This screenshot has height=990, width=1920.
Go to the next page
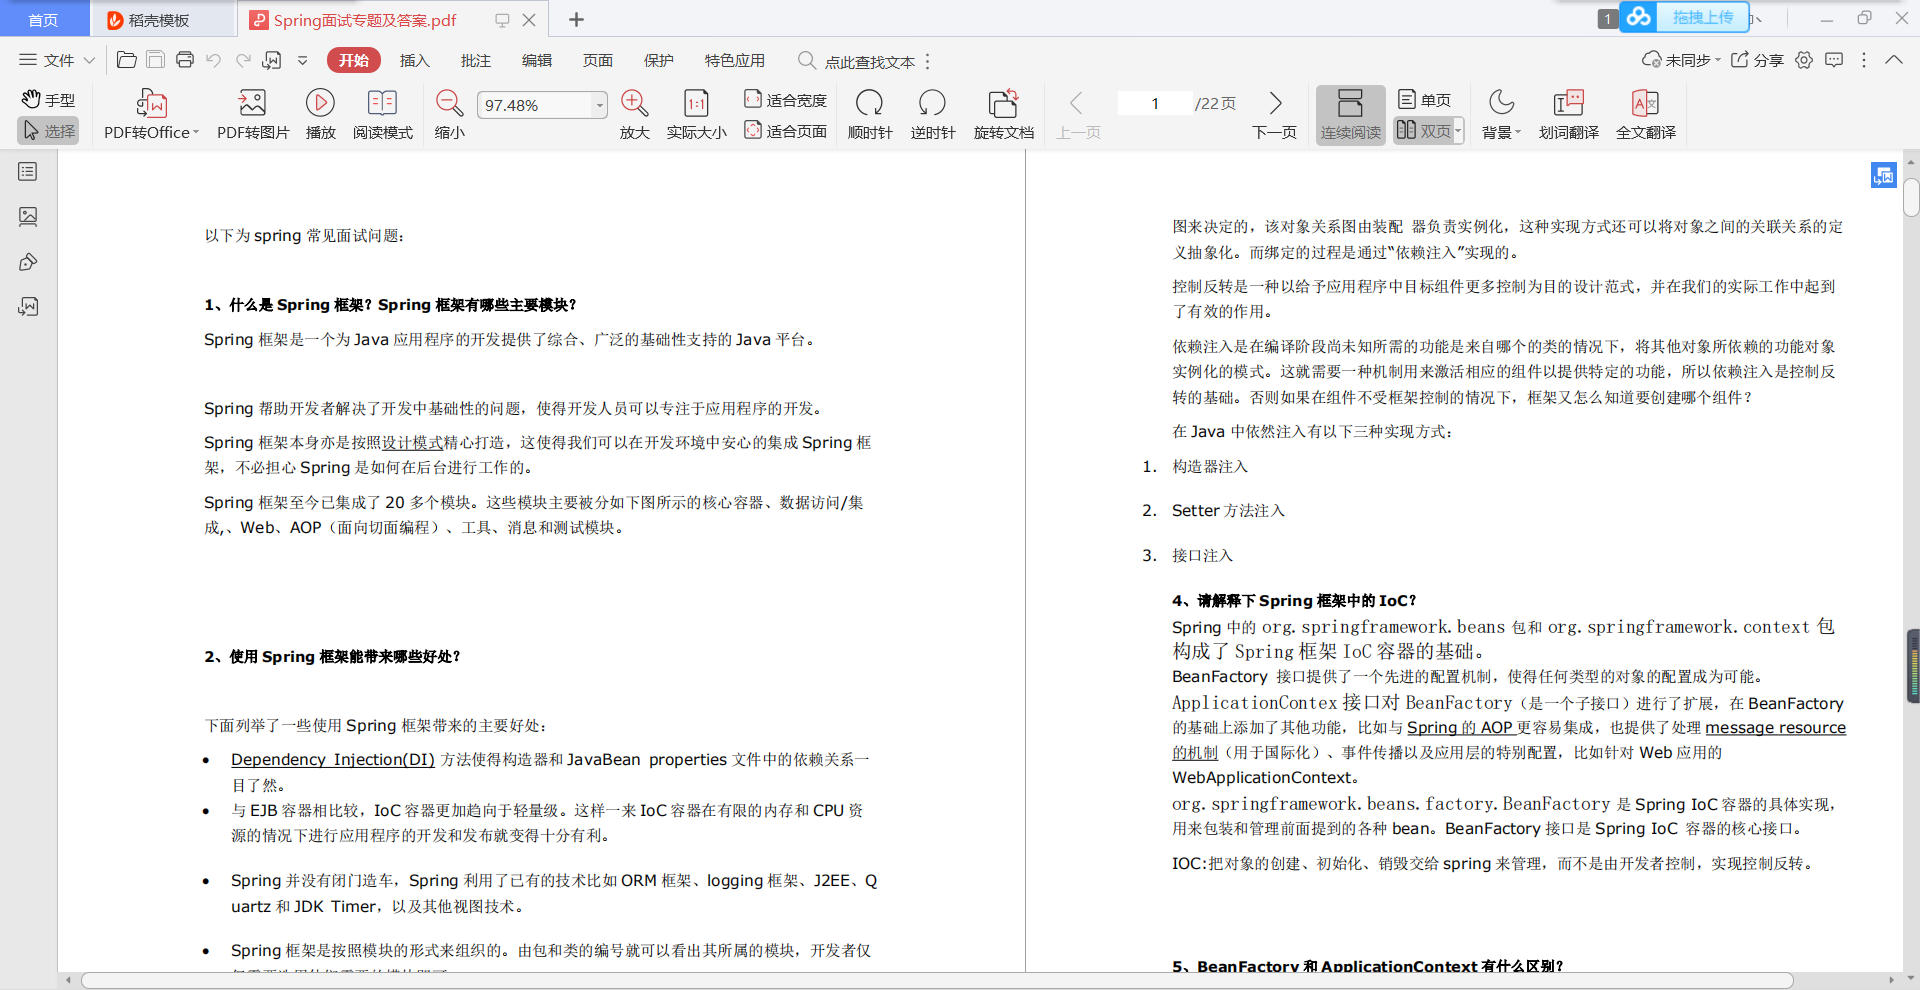click(1274, 114)
